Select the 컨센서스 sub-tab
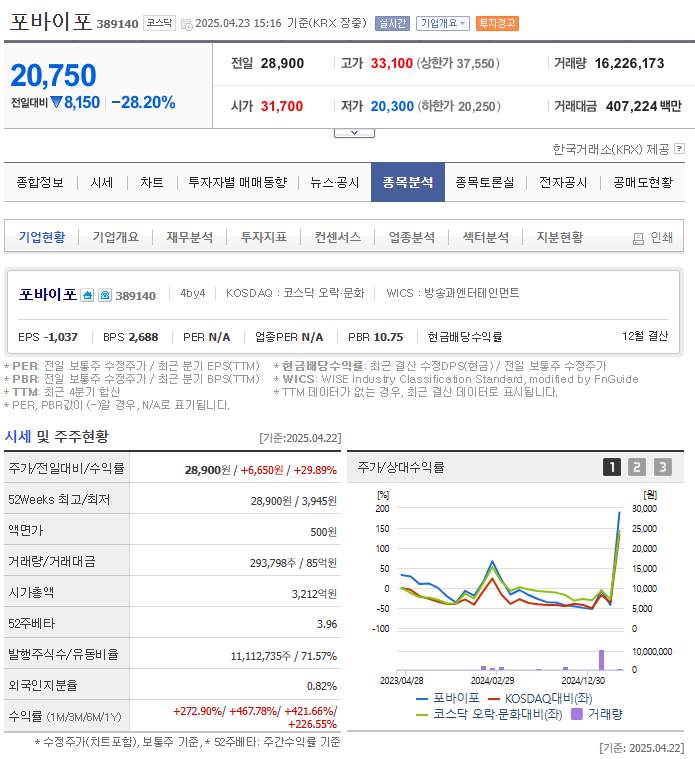The width and height of the screenshot is (695, 759). (x=338, y=237)
